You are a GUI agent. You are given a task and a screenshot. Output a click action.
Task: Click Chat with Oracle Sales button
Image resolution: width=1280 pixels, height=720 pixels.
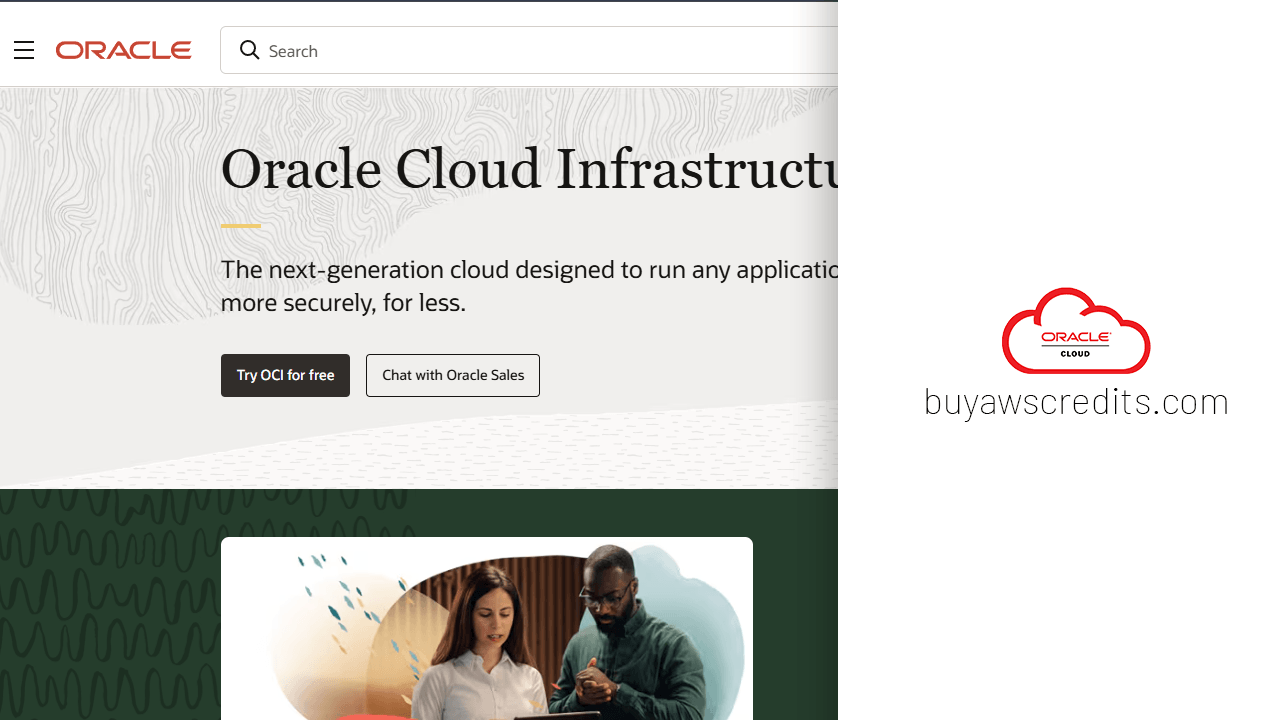click(453, 375)
